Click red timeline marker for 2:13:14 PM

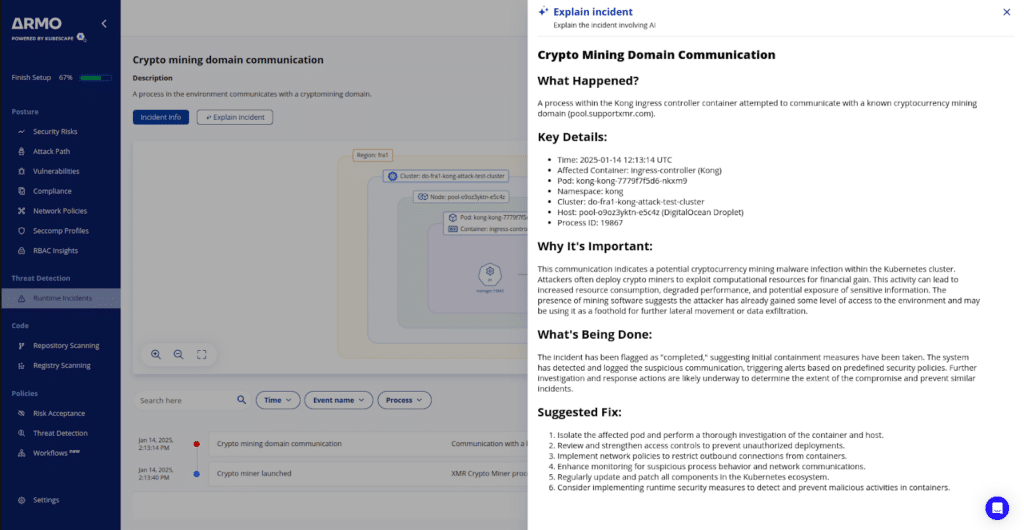[x=197, y=444]
